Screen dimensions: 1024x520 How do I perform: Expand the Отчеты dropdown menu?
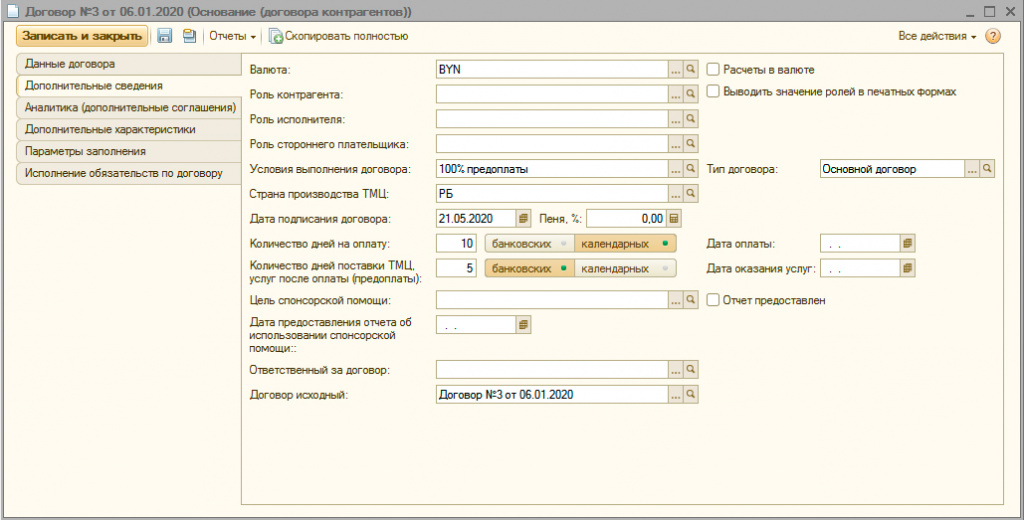(232, 36)
